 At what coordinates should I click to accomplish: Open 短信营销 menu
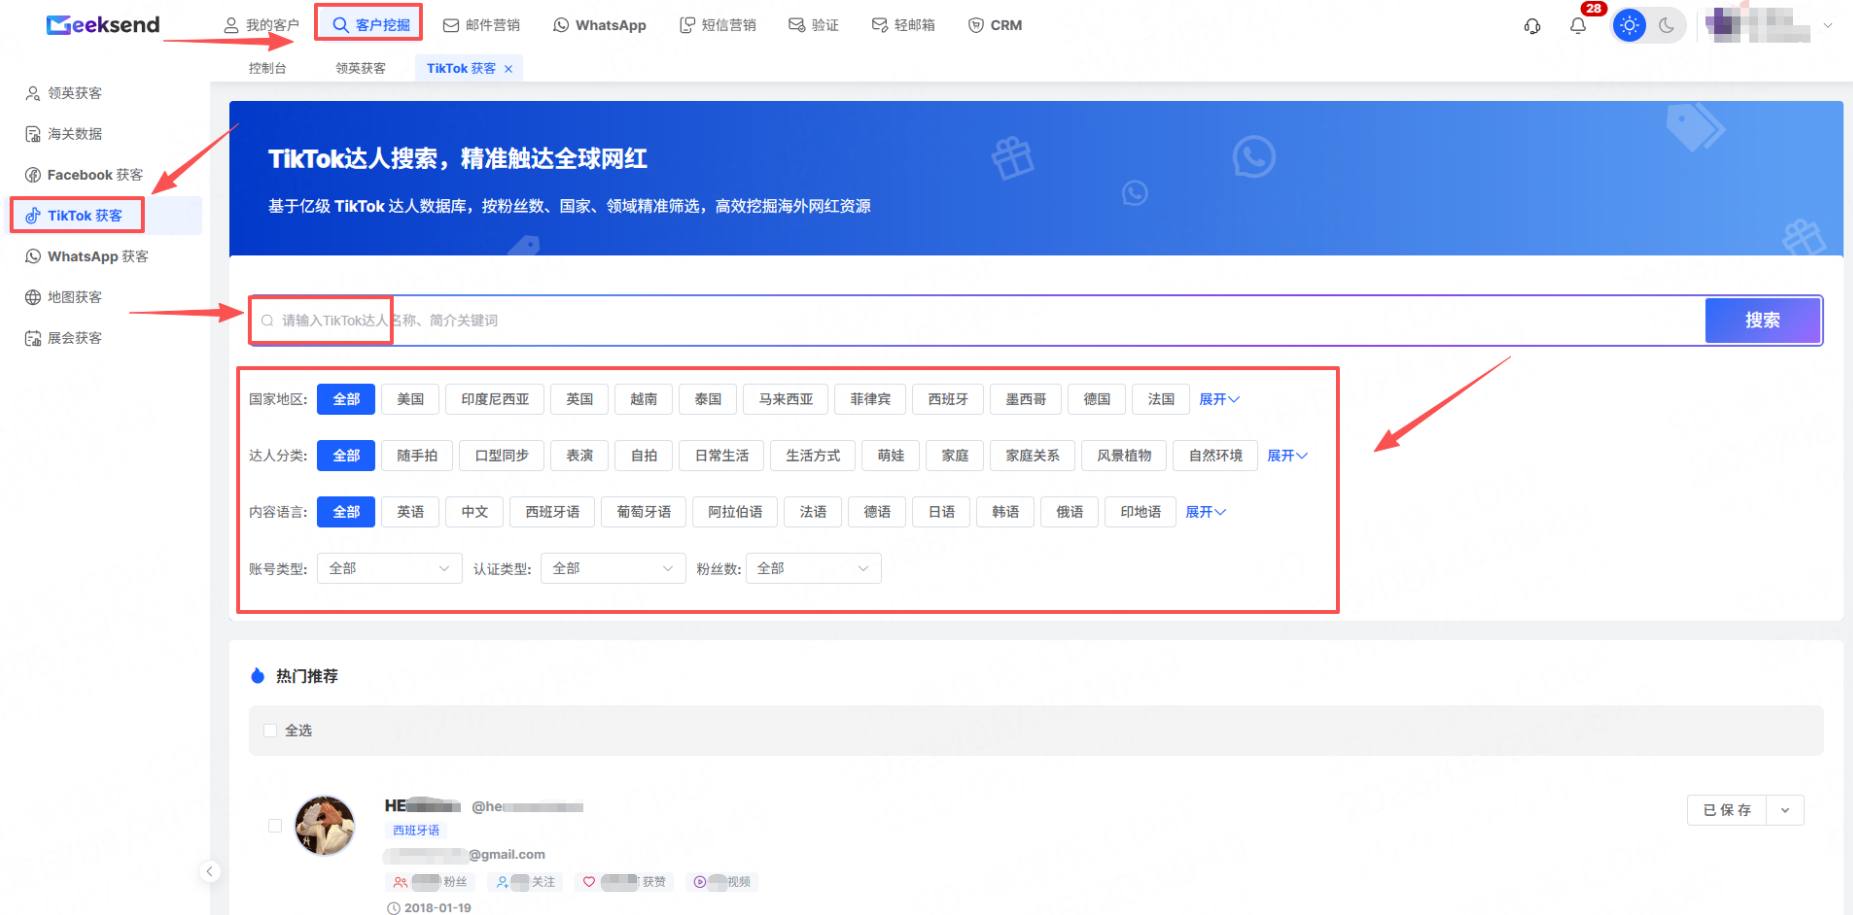[718, 25]
